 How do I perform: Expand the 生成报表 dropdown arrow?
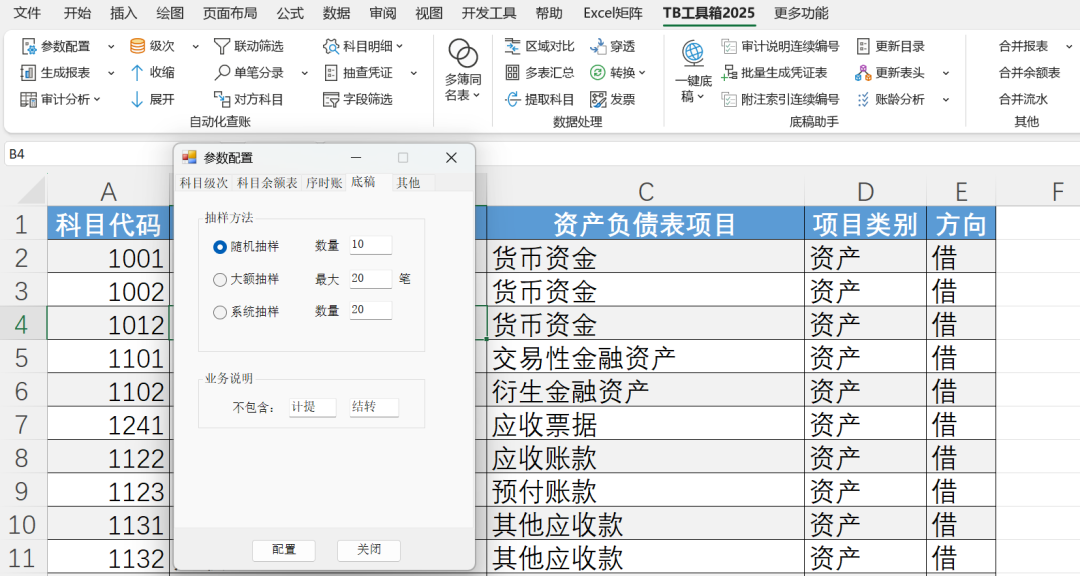111,73
